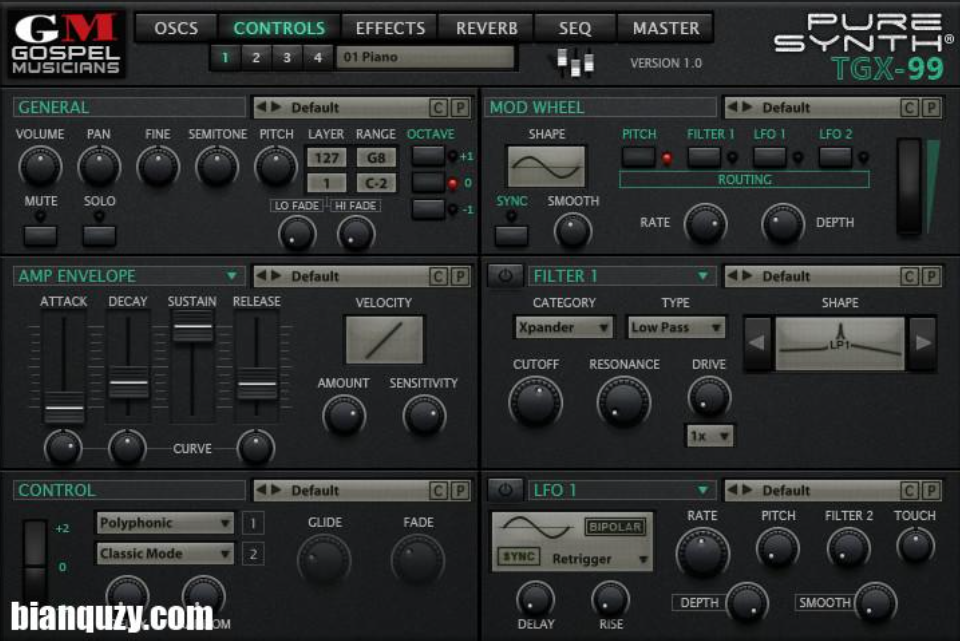960x641 pixels.
Task: Enable the Octave +1 button
Action: pos(428,156)
